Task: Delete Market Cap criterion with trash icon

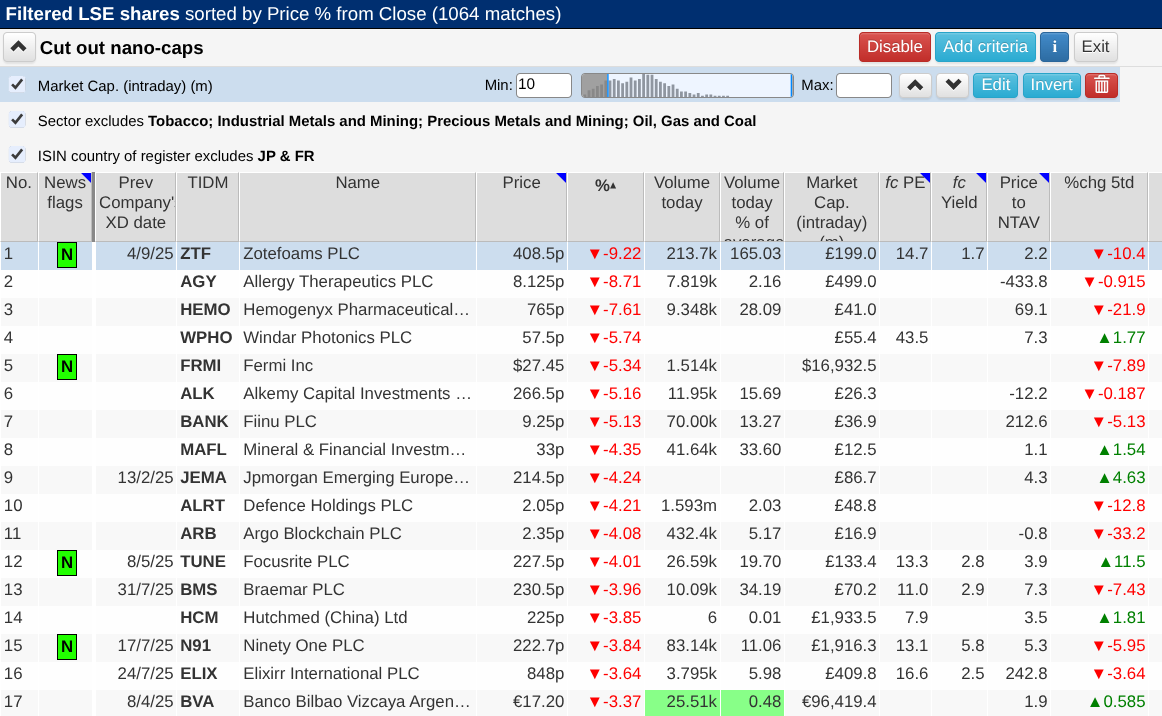Action: click(1101, 85)
